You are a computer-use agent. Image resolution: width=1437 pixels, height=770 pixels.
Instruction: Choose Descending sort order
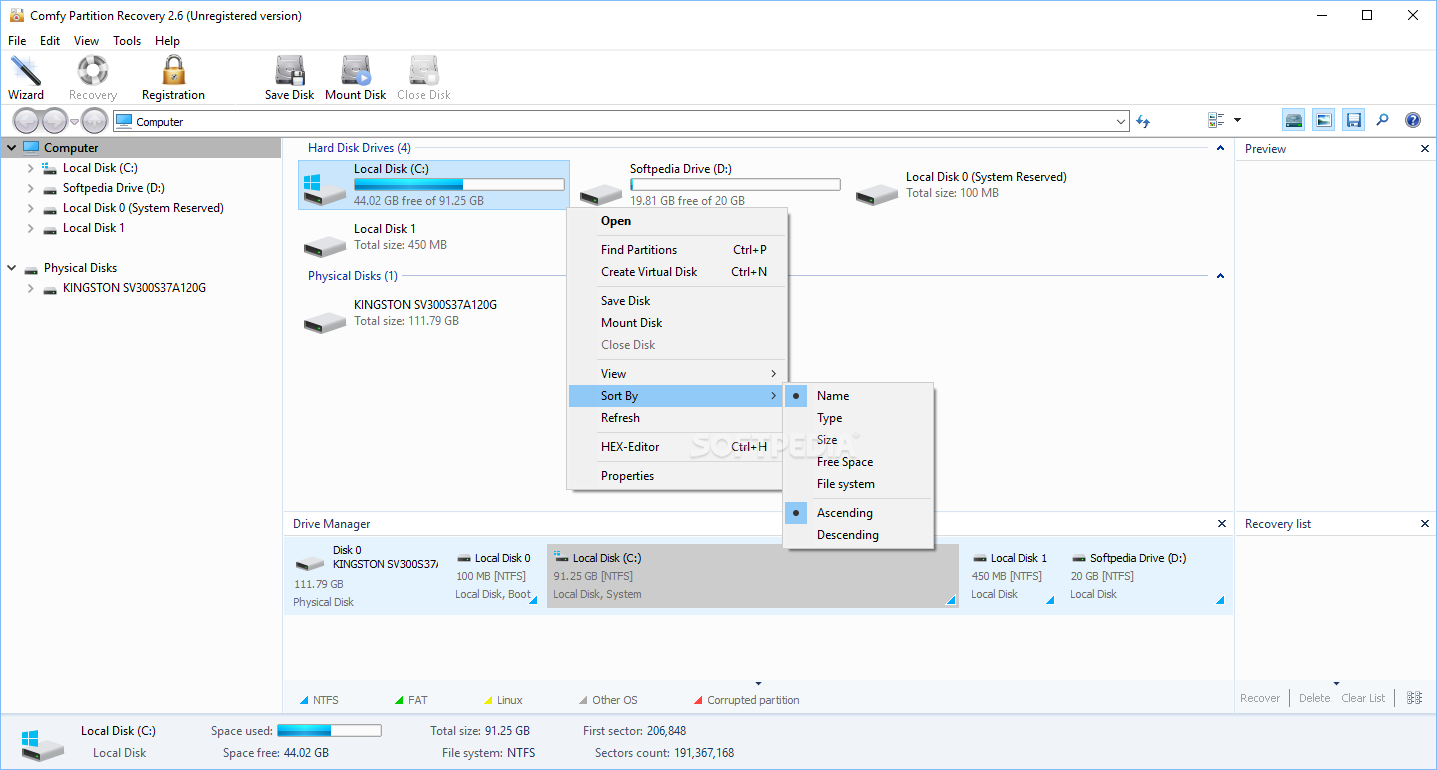click(859, 535)
